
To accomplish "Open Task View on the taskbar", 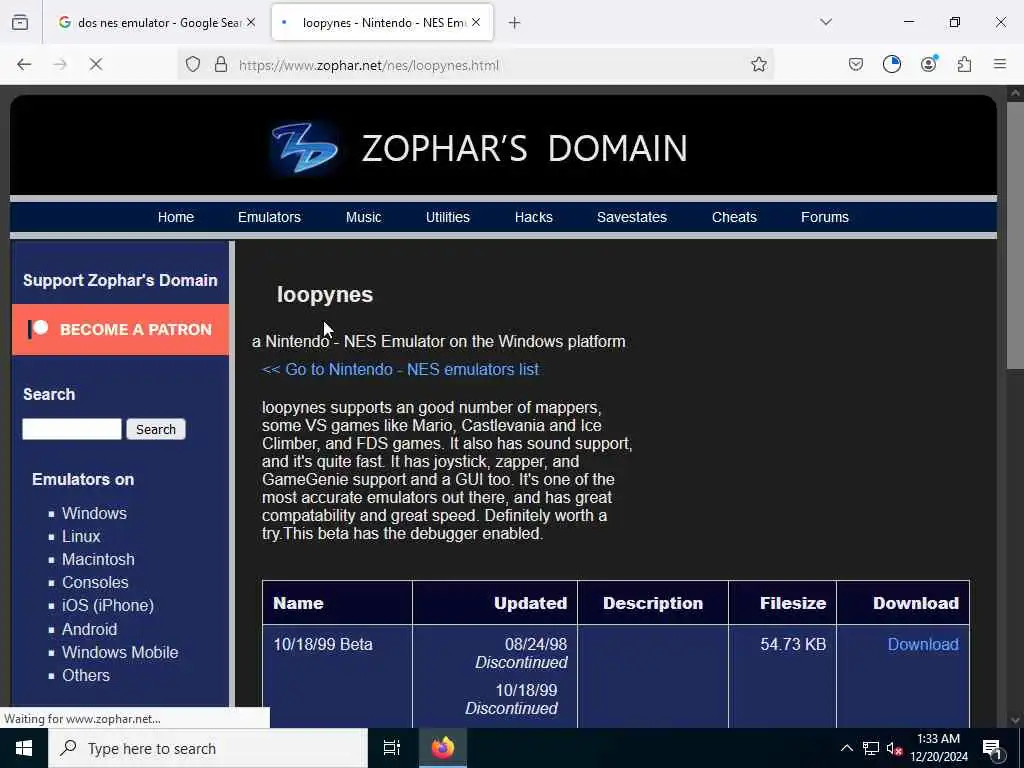I will (391, 748).
